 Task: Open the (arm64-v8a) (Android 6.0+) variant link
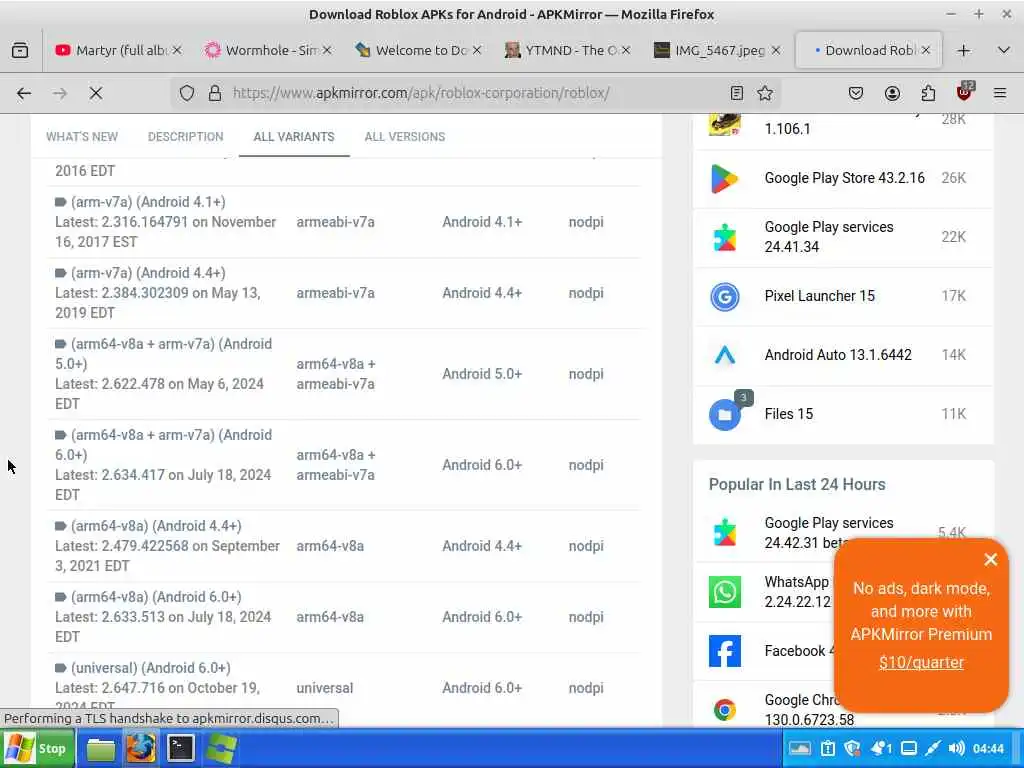156,597
